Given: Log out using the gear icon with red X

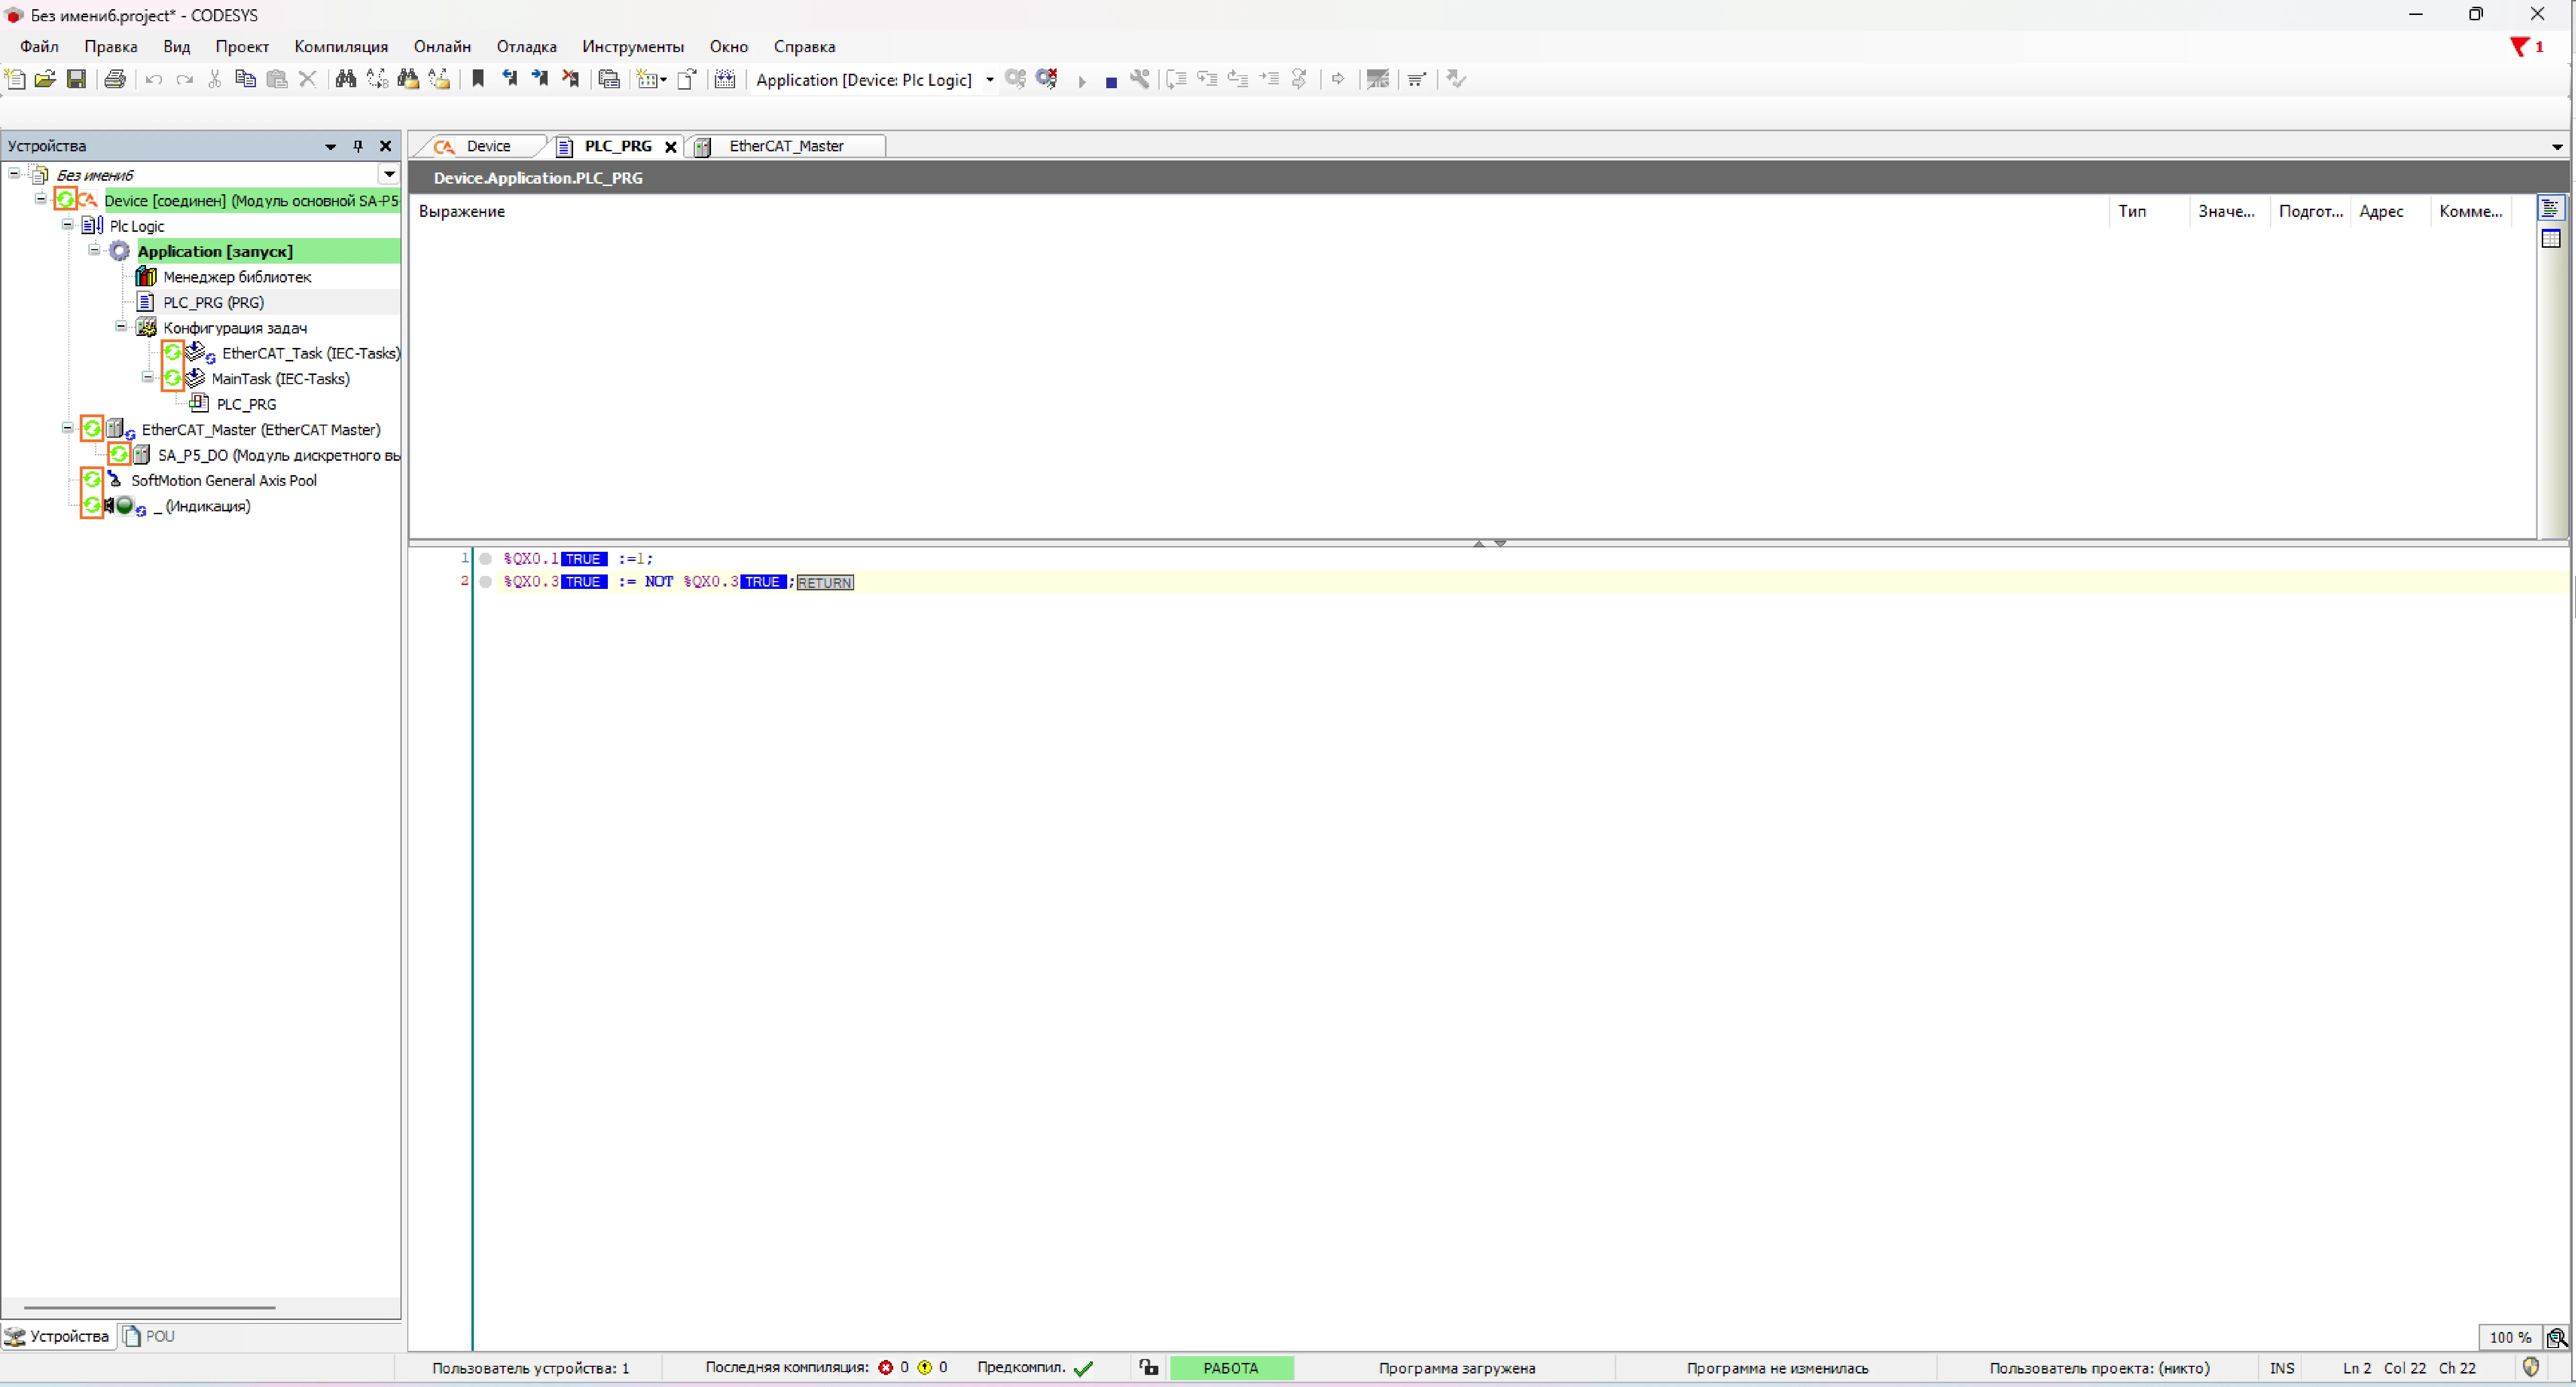Looking at the screenshot, I should tap(1047, 79).
